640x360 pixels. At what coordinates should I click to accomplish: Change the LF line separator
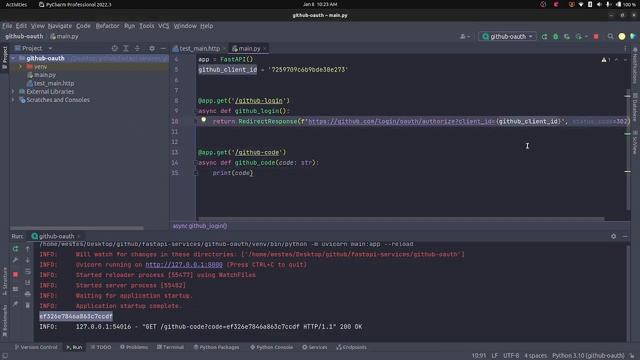[x=494, y=356]
